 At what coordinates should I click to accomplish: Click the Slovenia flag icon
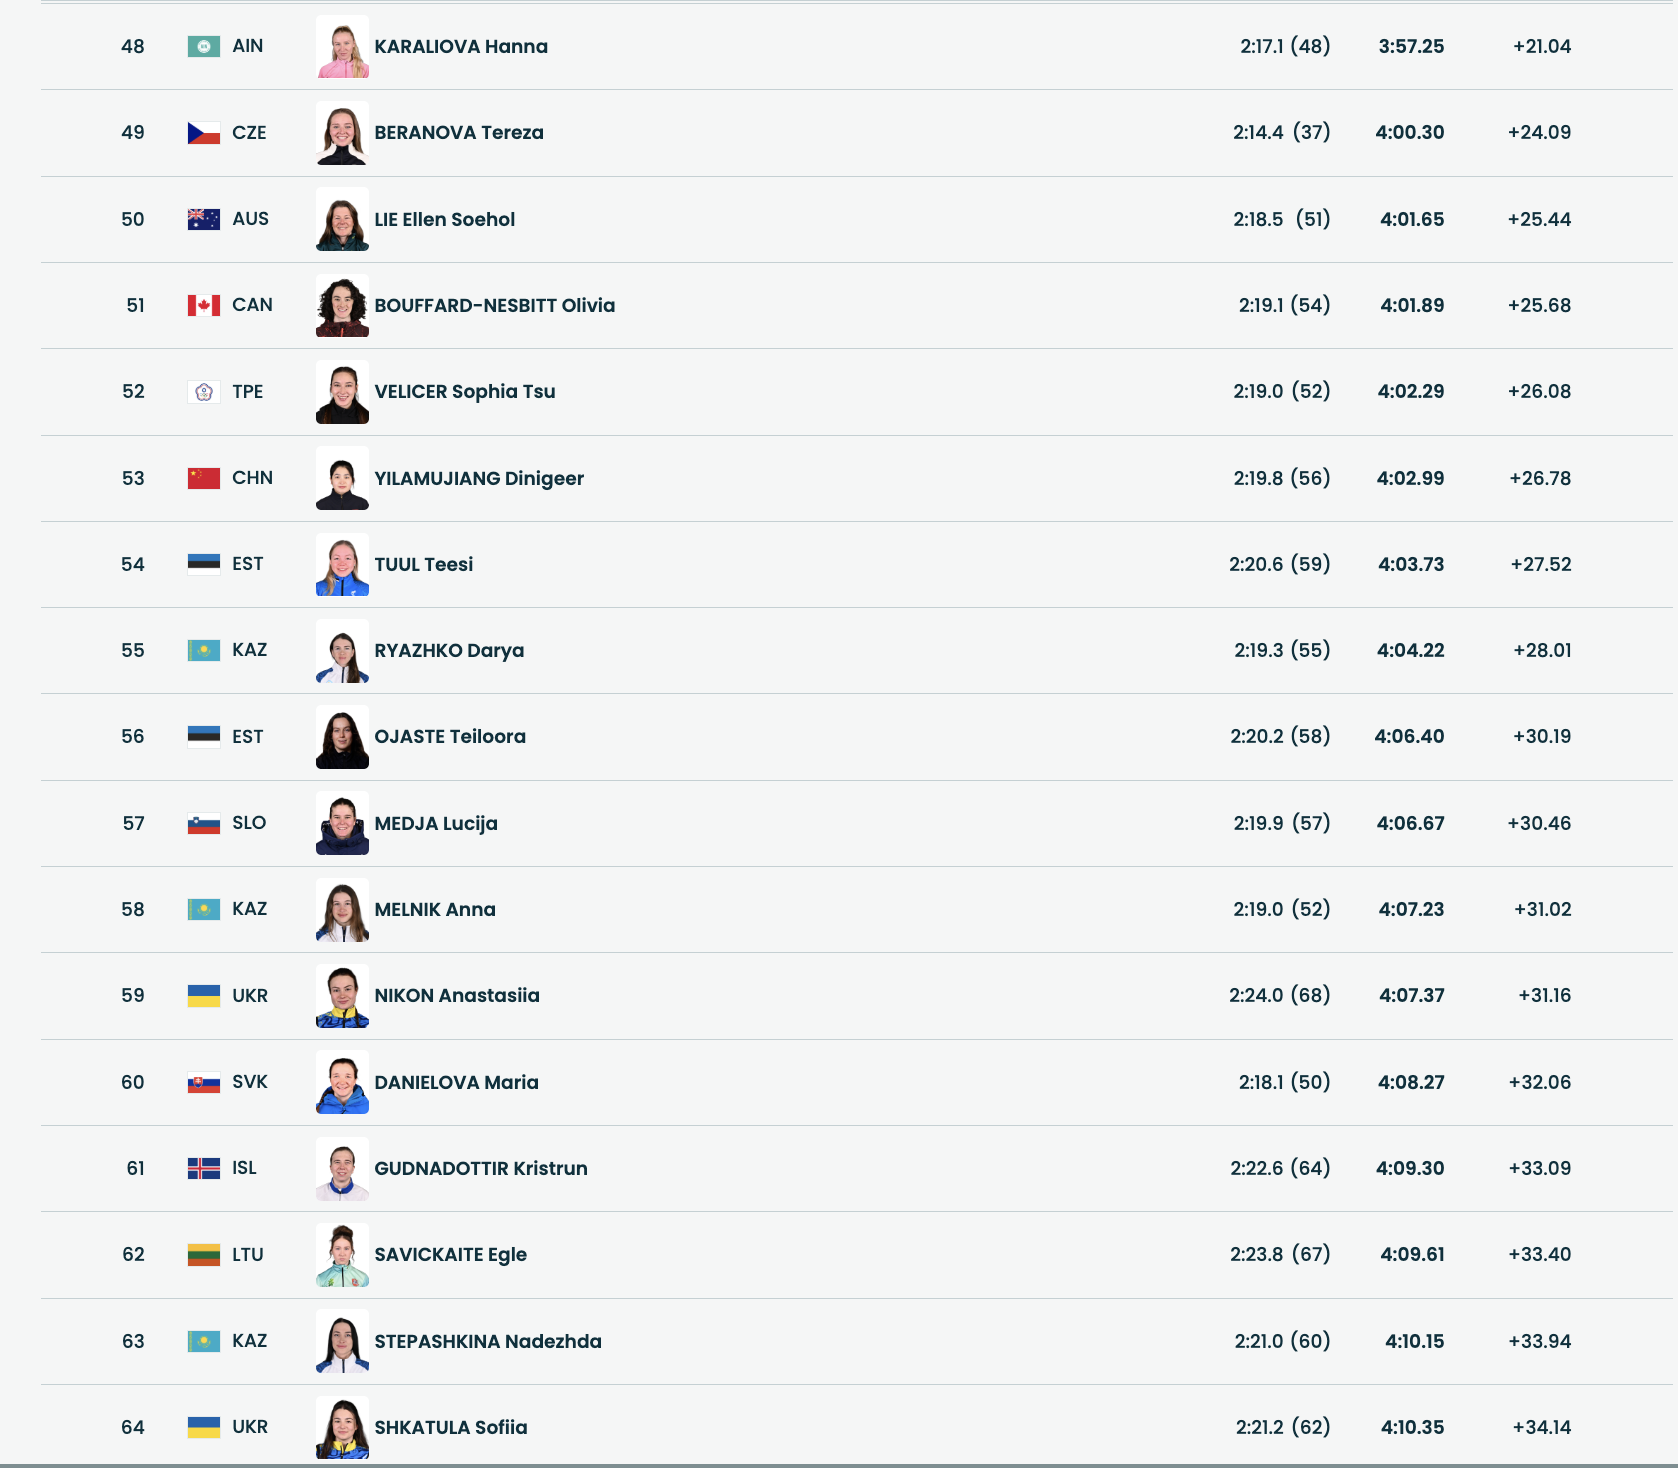click(203, 824)
